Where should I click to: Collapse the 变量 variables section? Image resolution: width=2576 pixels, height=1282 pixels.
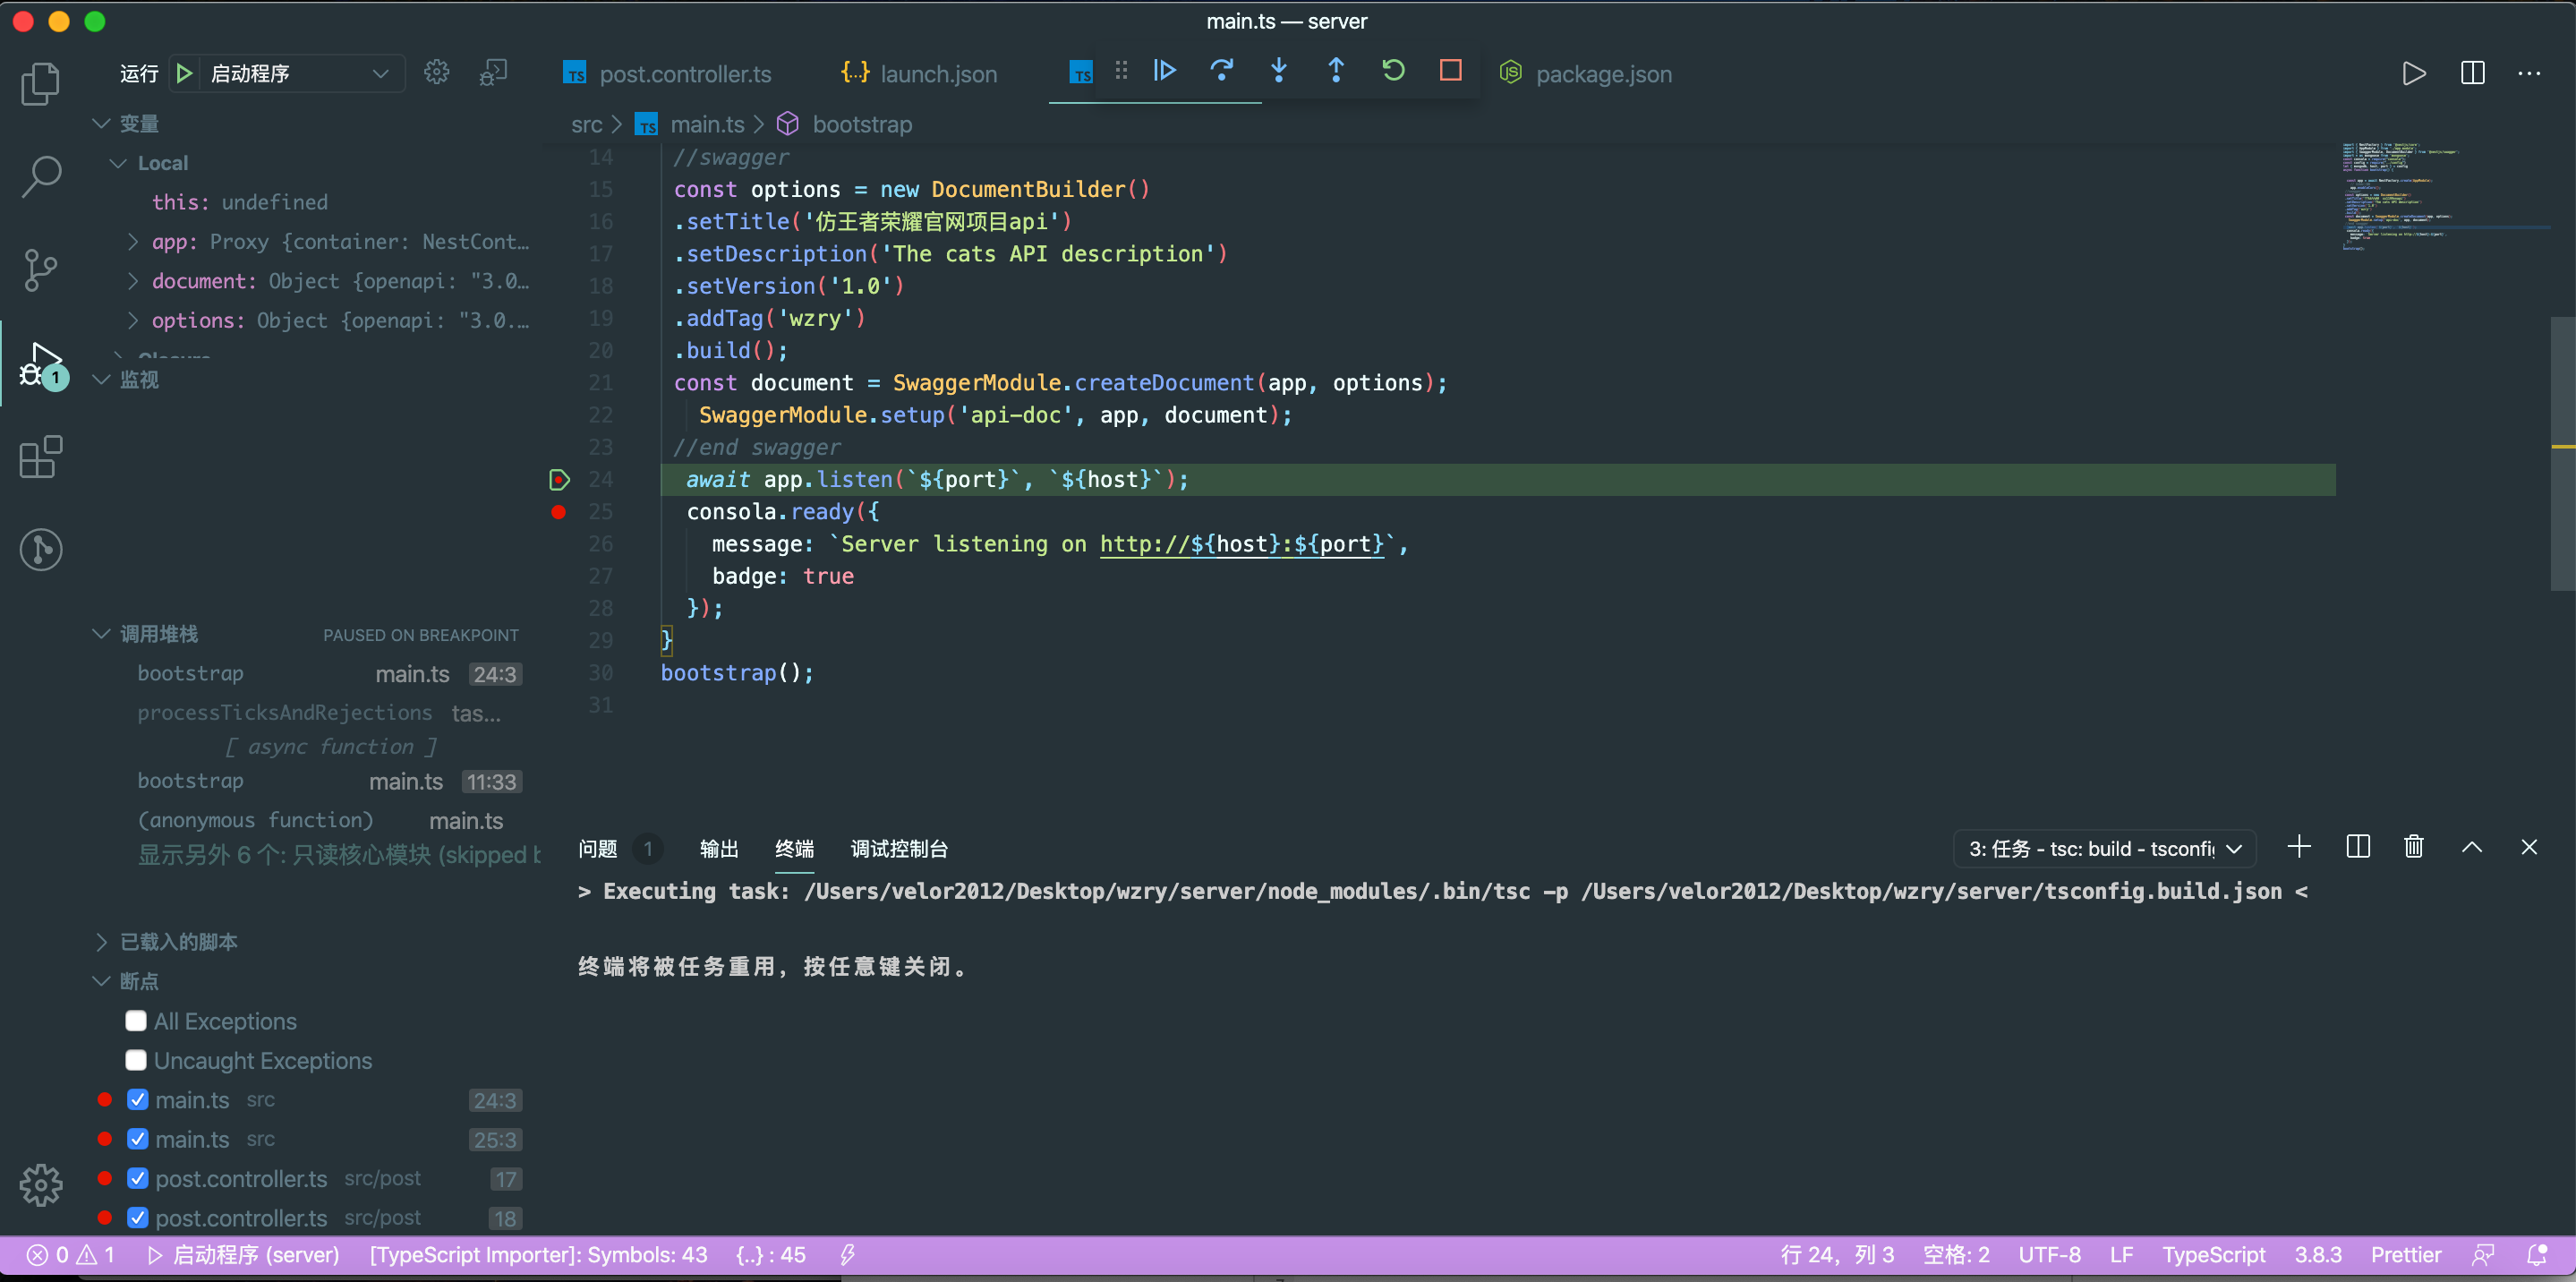coord(101,123)
